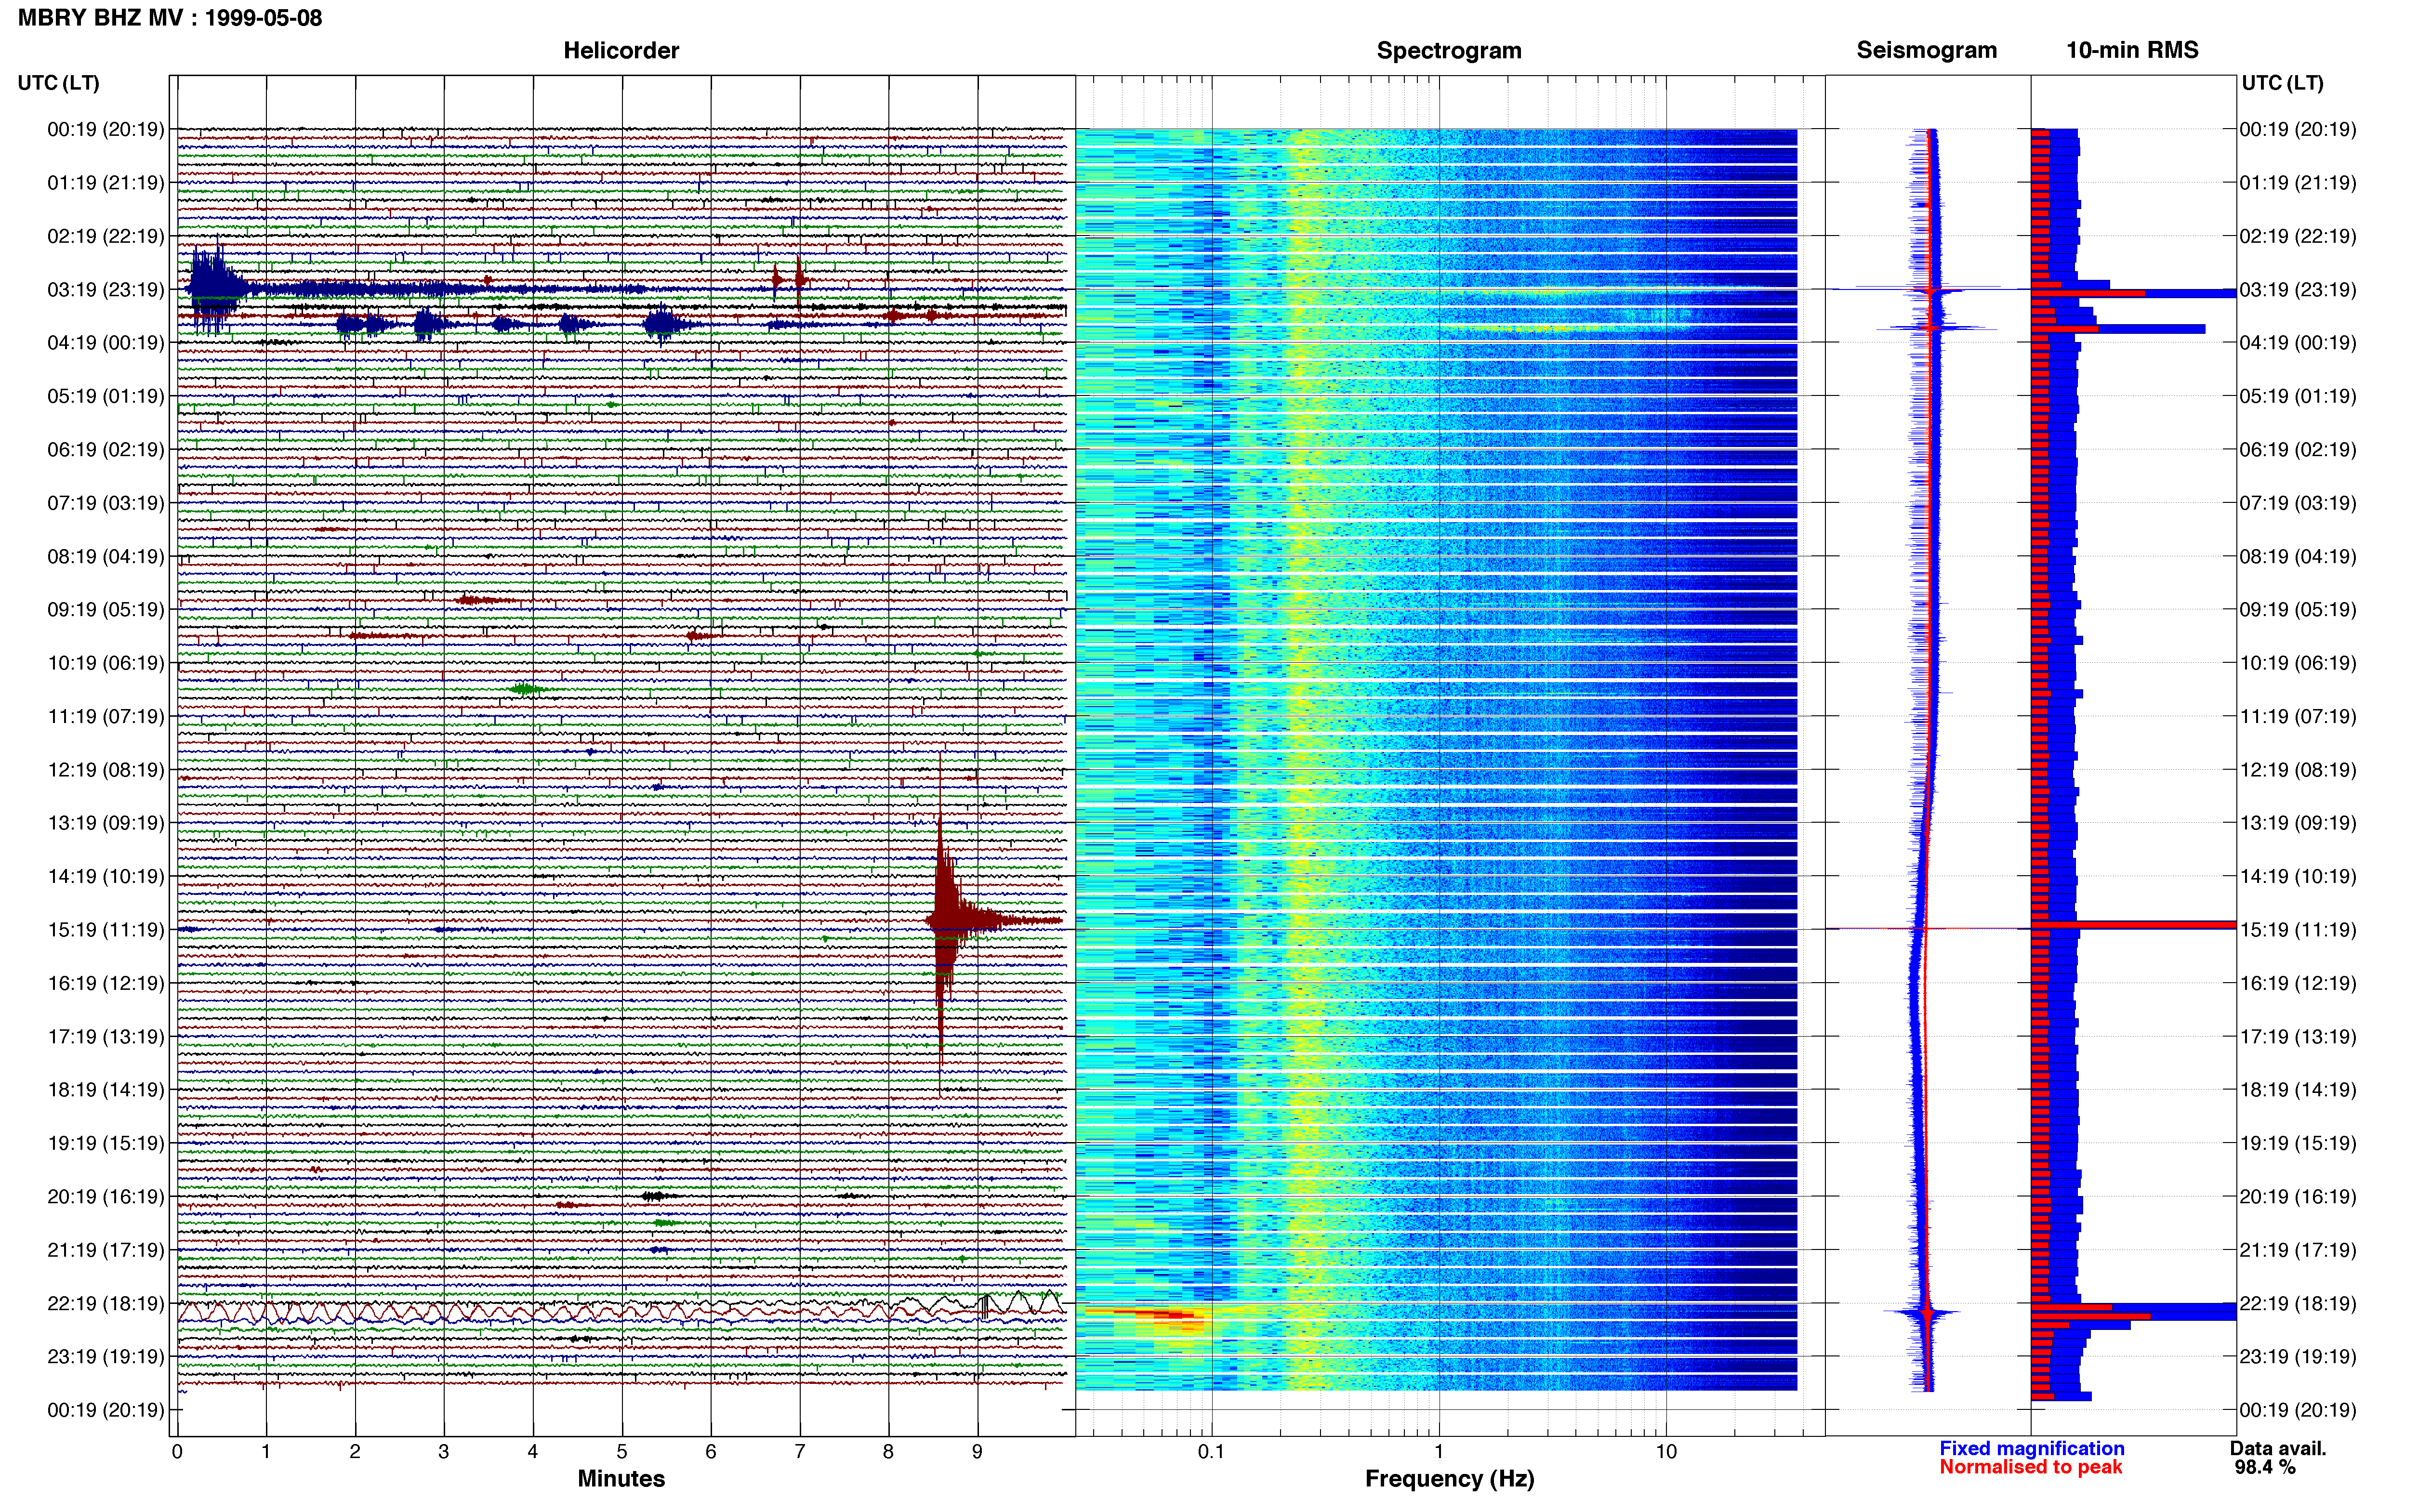
Task: Click the "0" tick on the Minutes axis
Action: [177, 1452]
